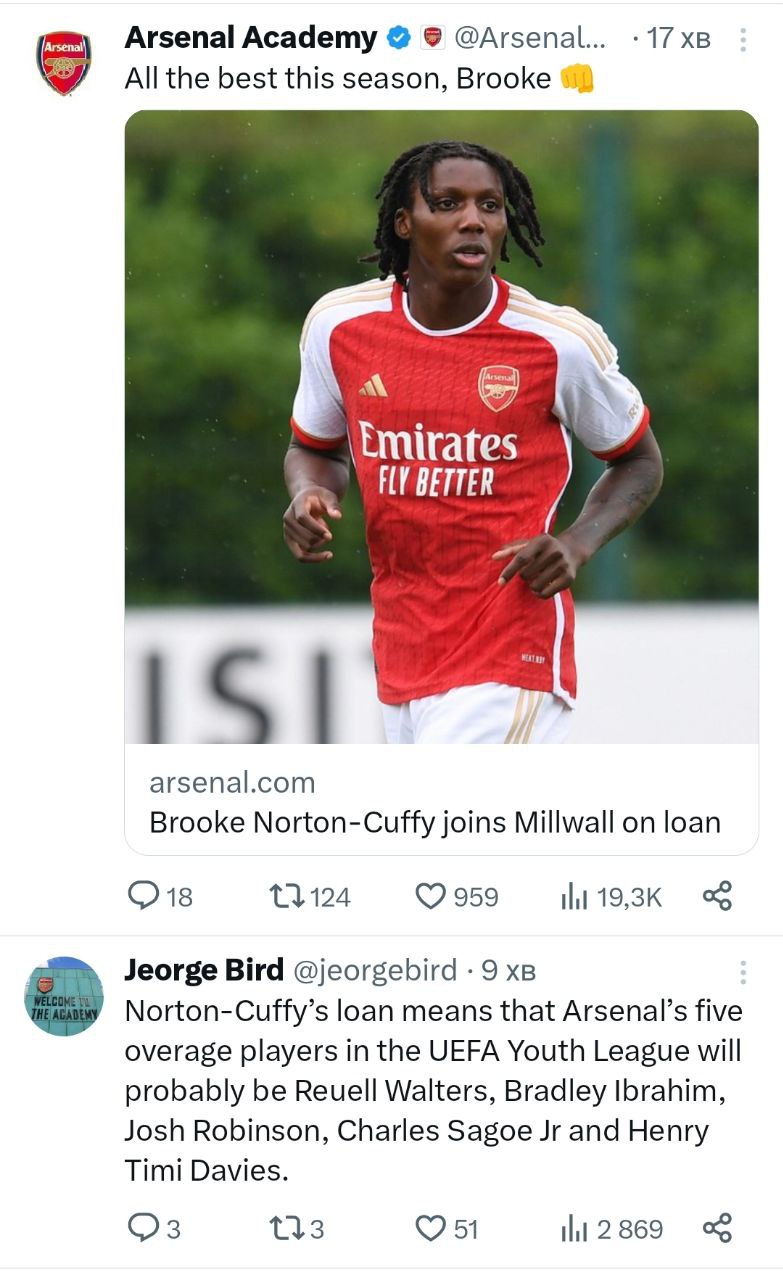View analytics of Arsenal Academy tweet
This screenshot has width=783, height=1280.
click(573, 896)
